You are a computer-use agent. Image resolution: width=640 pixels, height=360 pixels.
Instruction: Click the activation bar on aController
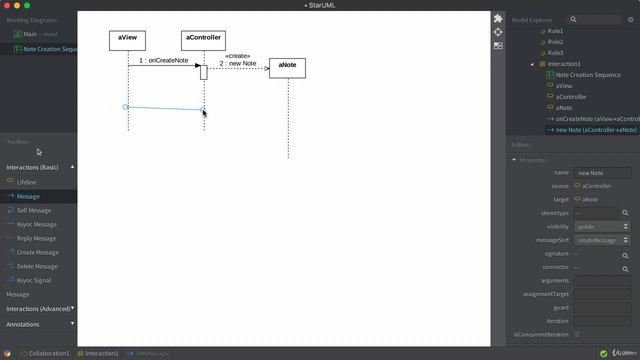pos(204,73)
